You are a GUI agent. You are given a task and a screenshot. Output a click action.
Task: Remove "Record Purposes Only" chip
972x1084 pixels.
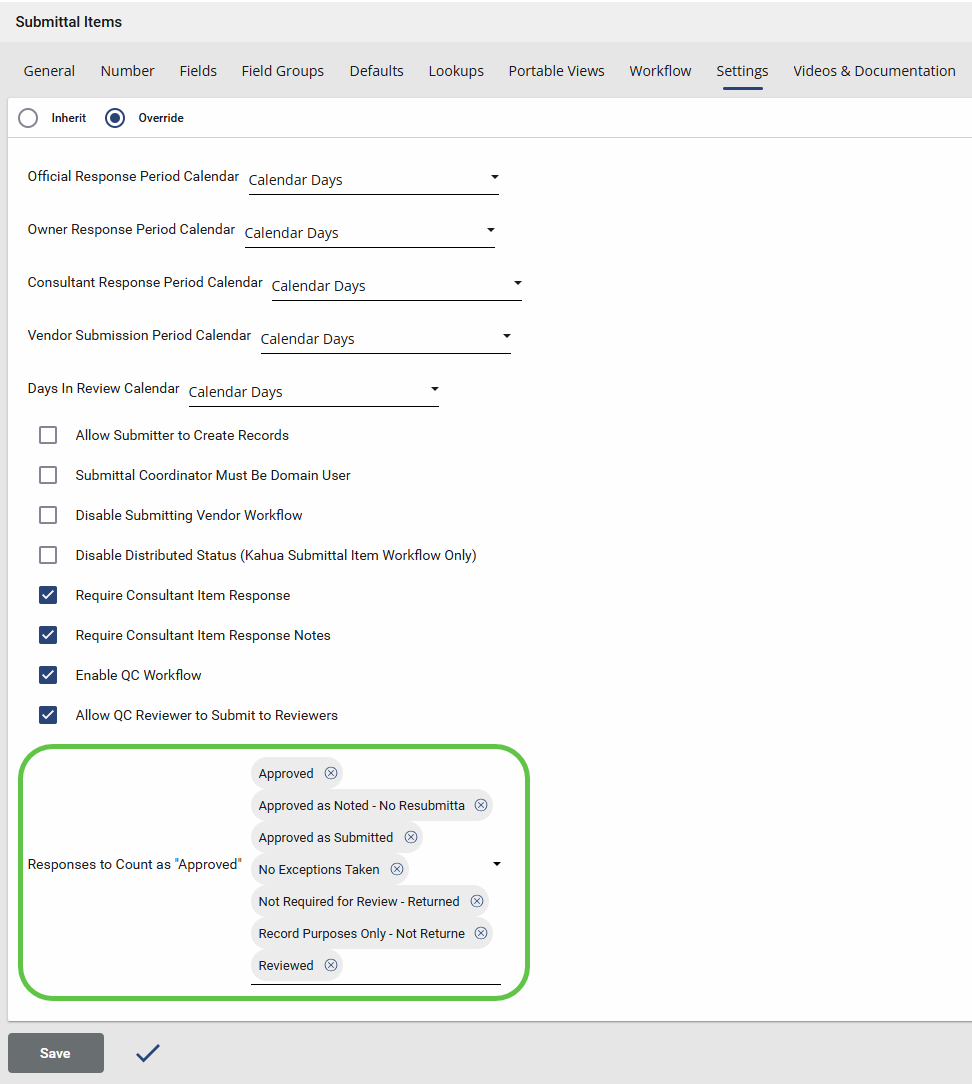(481, 933)
